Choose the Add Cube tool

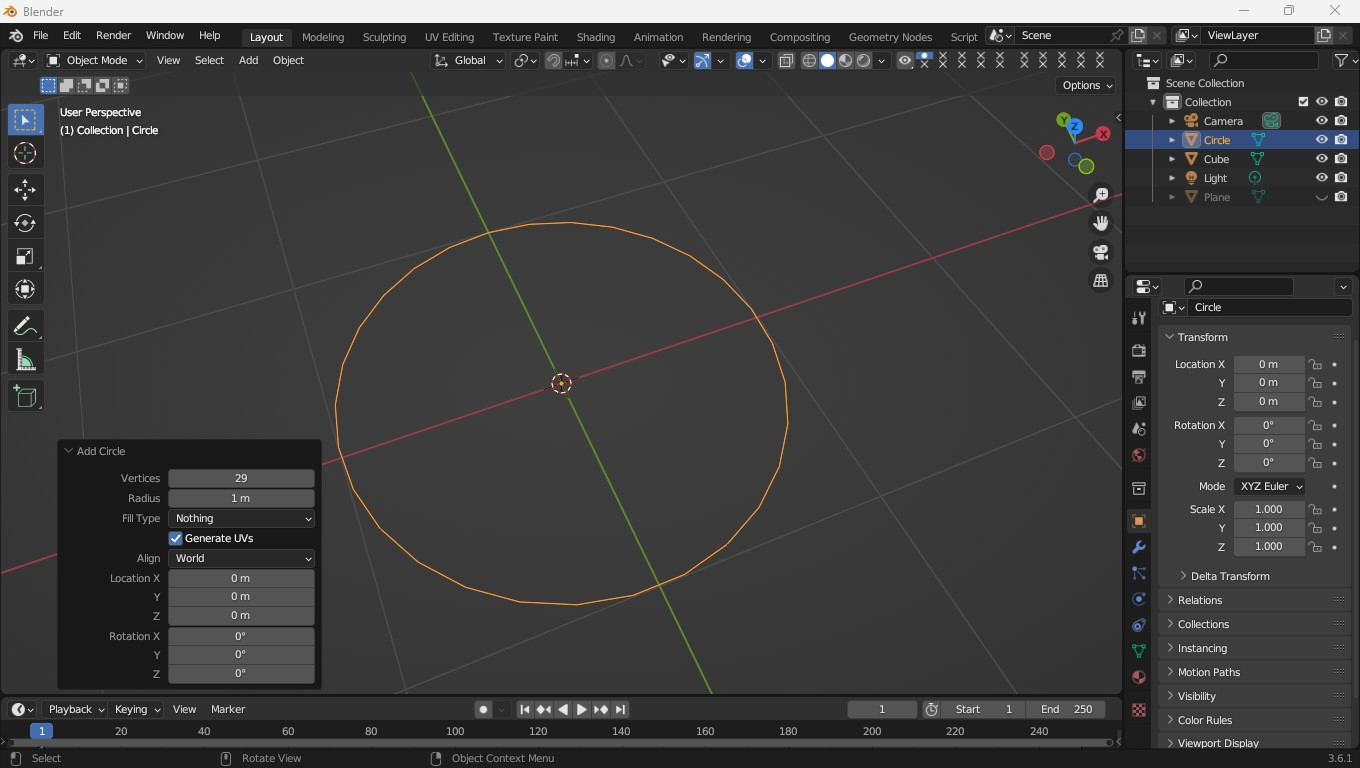25,397
